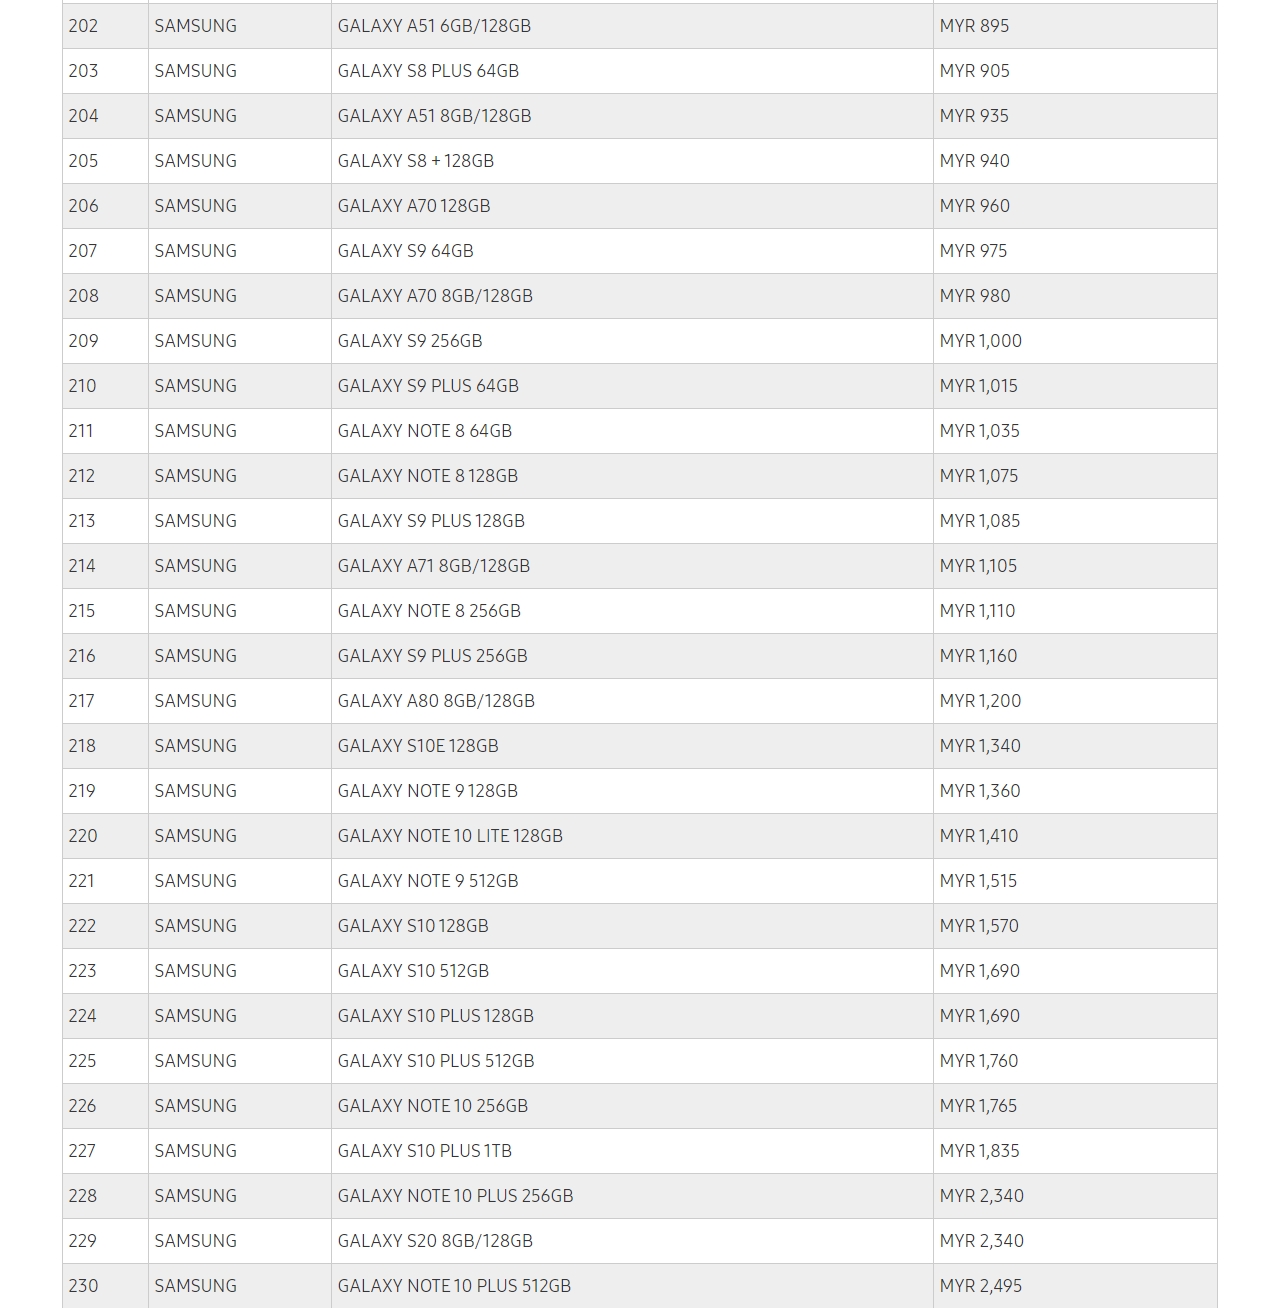
Task: Select the MYR 2,495 price cell
Action: click(981, 1286)
